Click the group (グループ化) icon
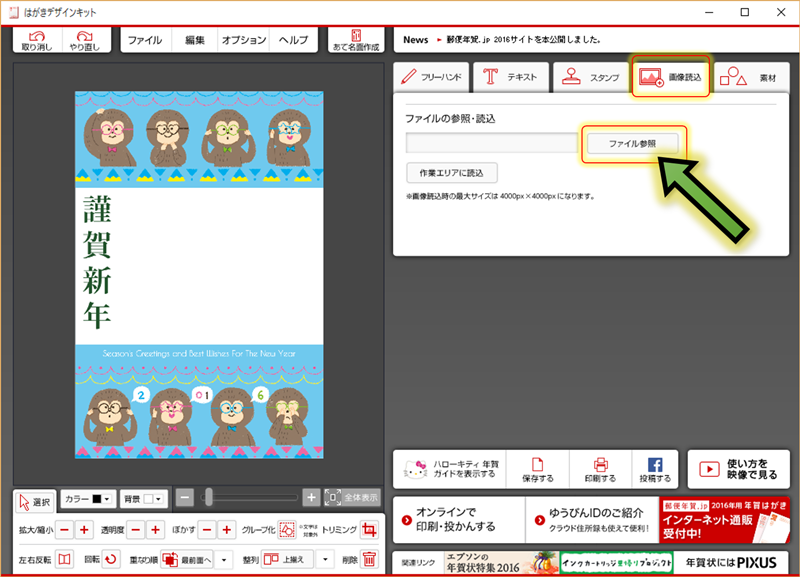This screenshot has height=577, width=800. 288,530
